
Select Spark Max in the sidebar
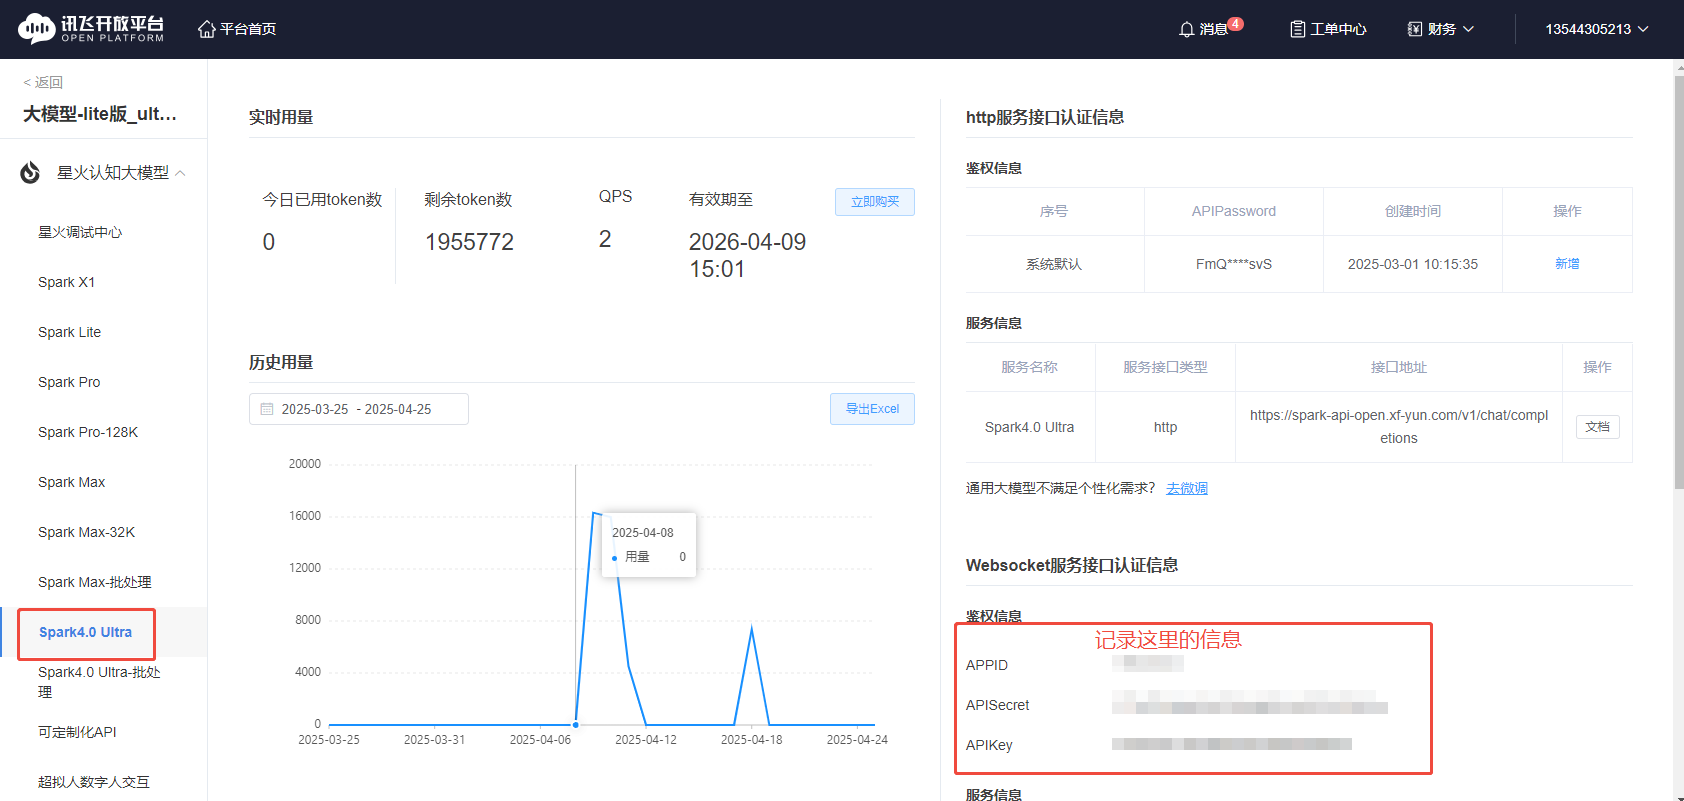click(x=72, y=482)
